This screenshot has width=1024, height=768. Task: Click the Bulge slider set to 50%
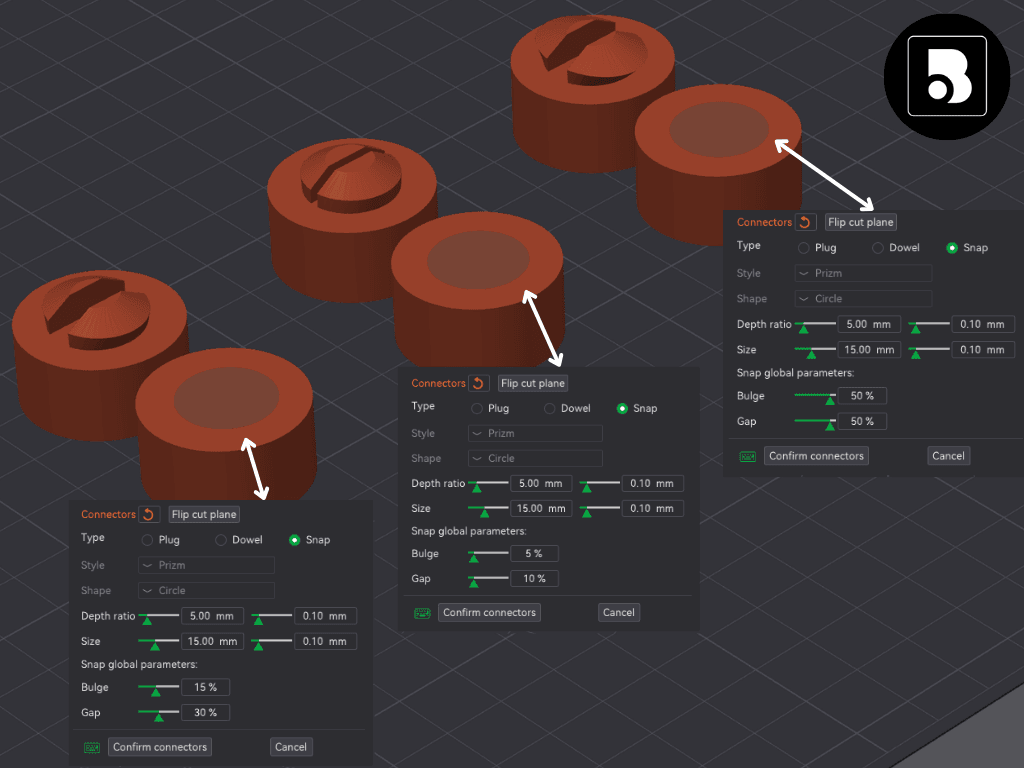tap(815, 396)
